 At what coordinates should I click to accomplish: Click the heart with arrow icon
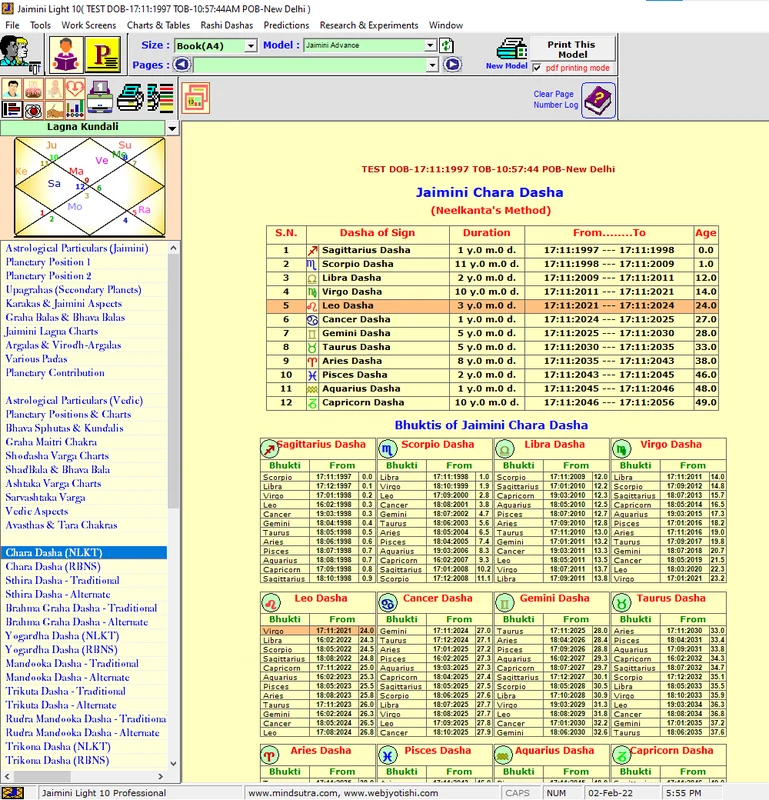[75, 89]
